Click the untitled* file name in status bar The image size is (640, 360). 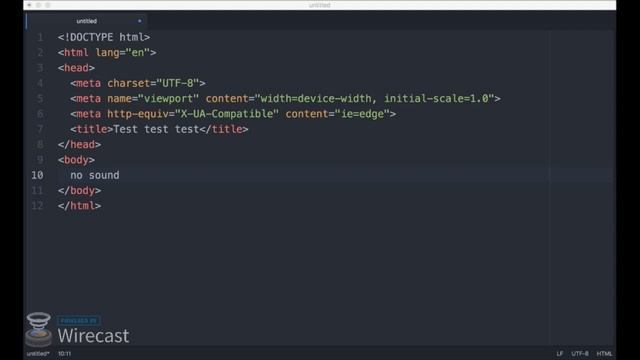coord(38,353)
